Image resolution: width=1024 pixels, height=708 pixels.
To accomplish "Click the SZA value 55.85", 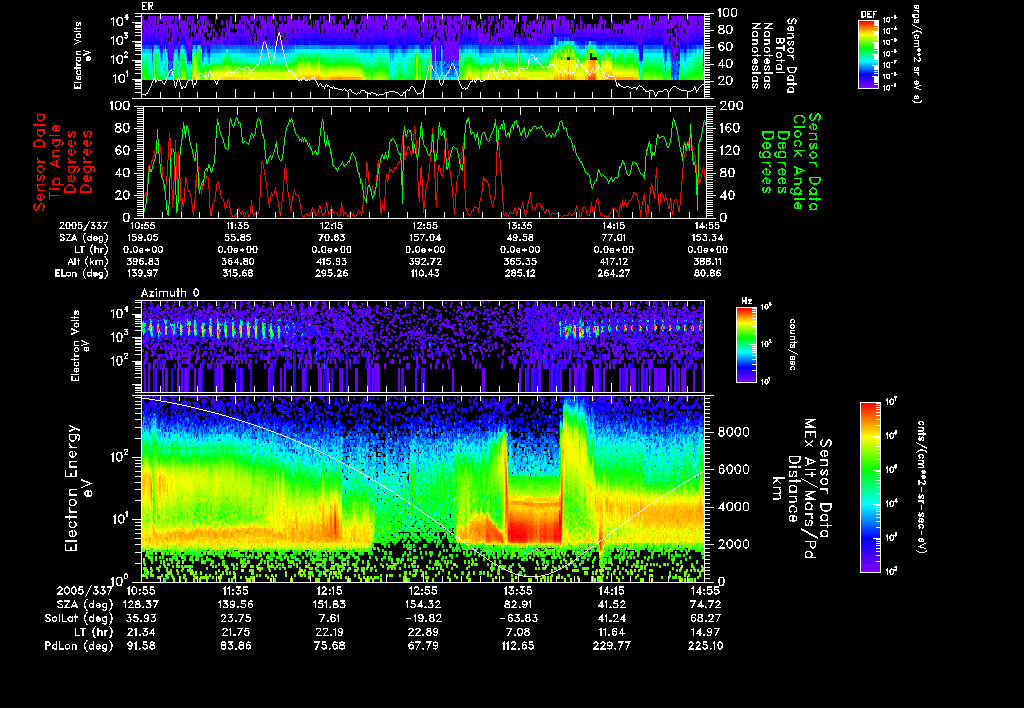I will click(236, 238).
